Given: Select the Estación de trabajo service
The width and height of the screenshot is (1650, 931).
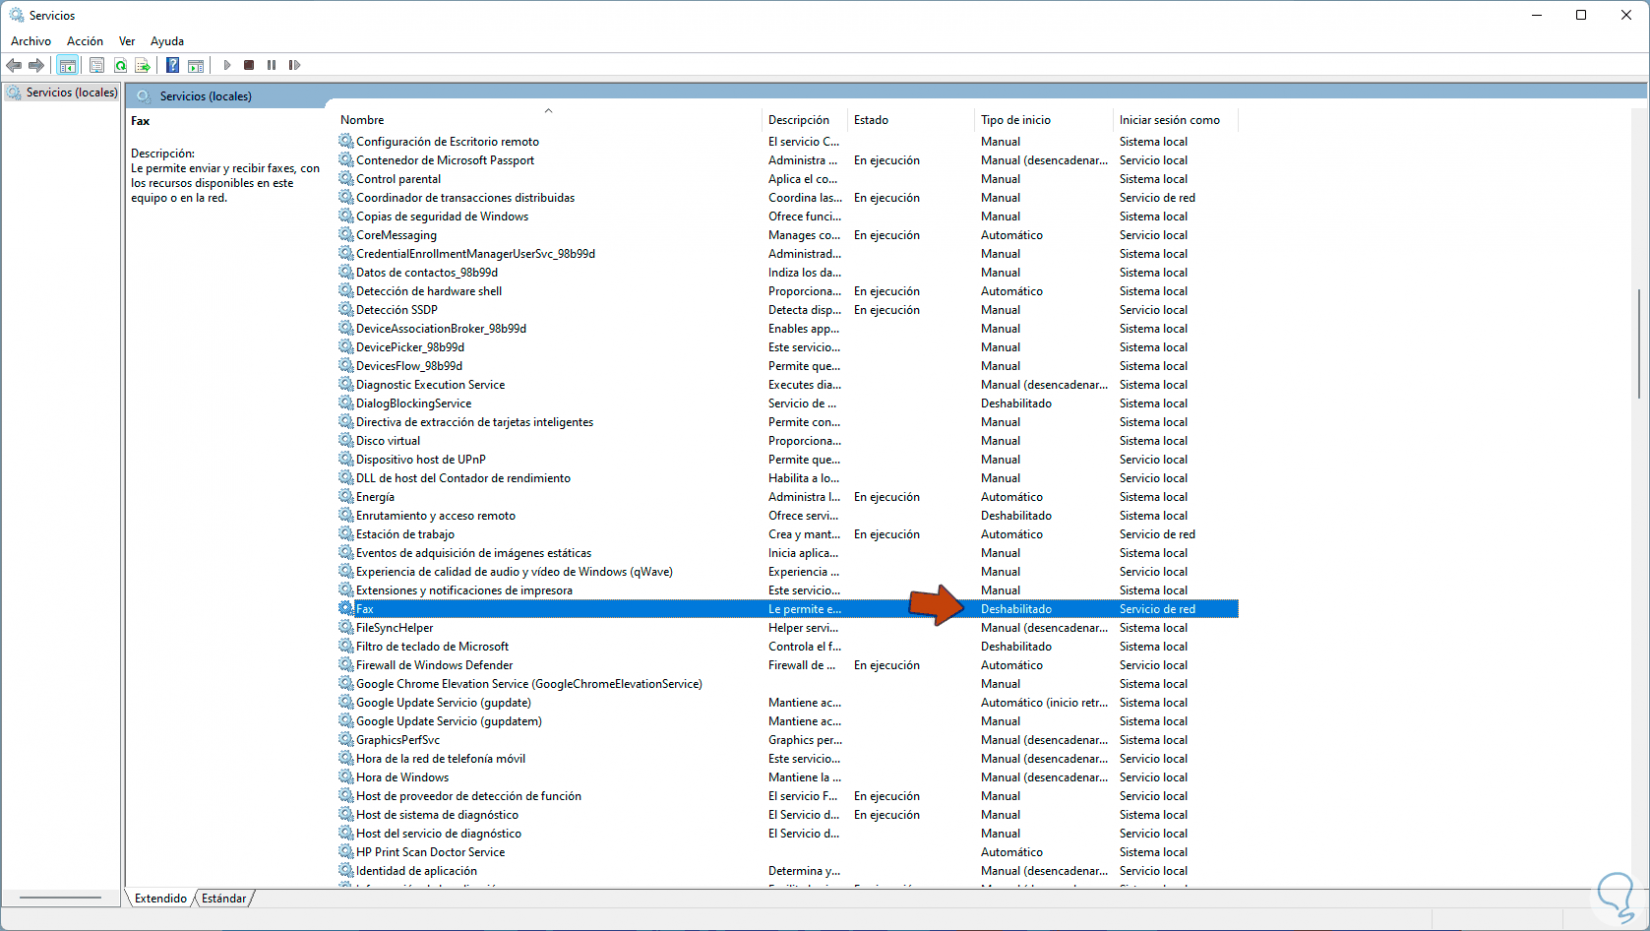Looking at the screenshot, I should click(788, 534).
